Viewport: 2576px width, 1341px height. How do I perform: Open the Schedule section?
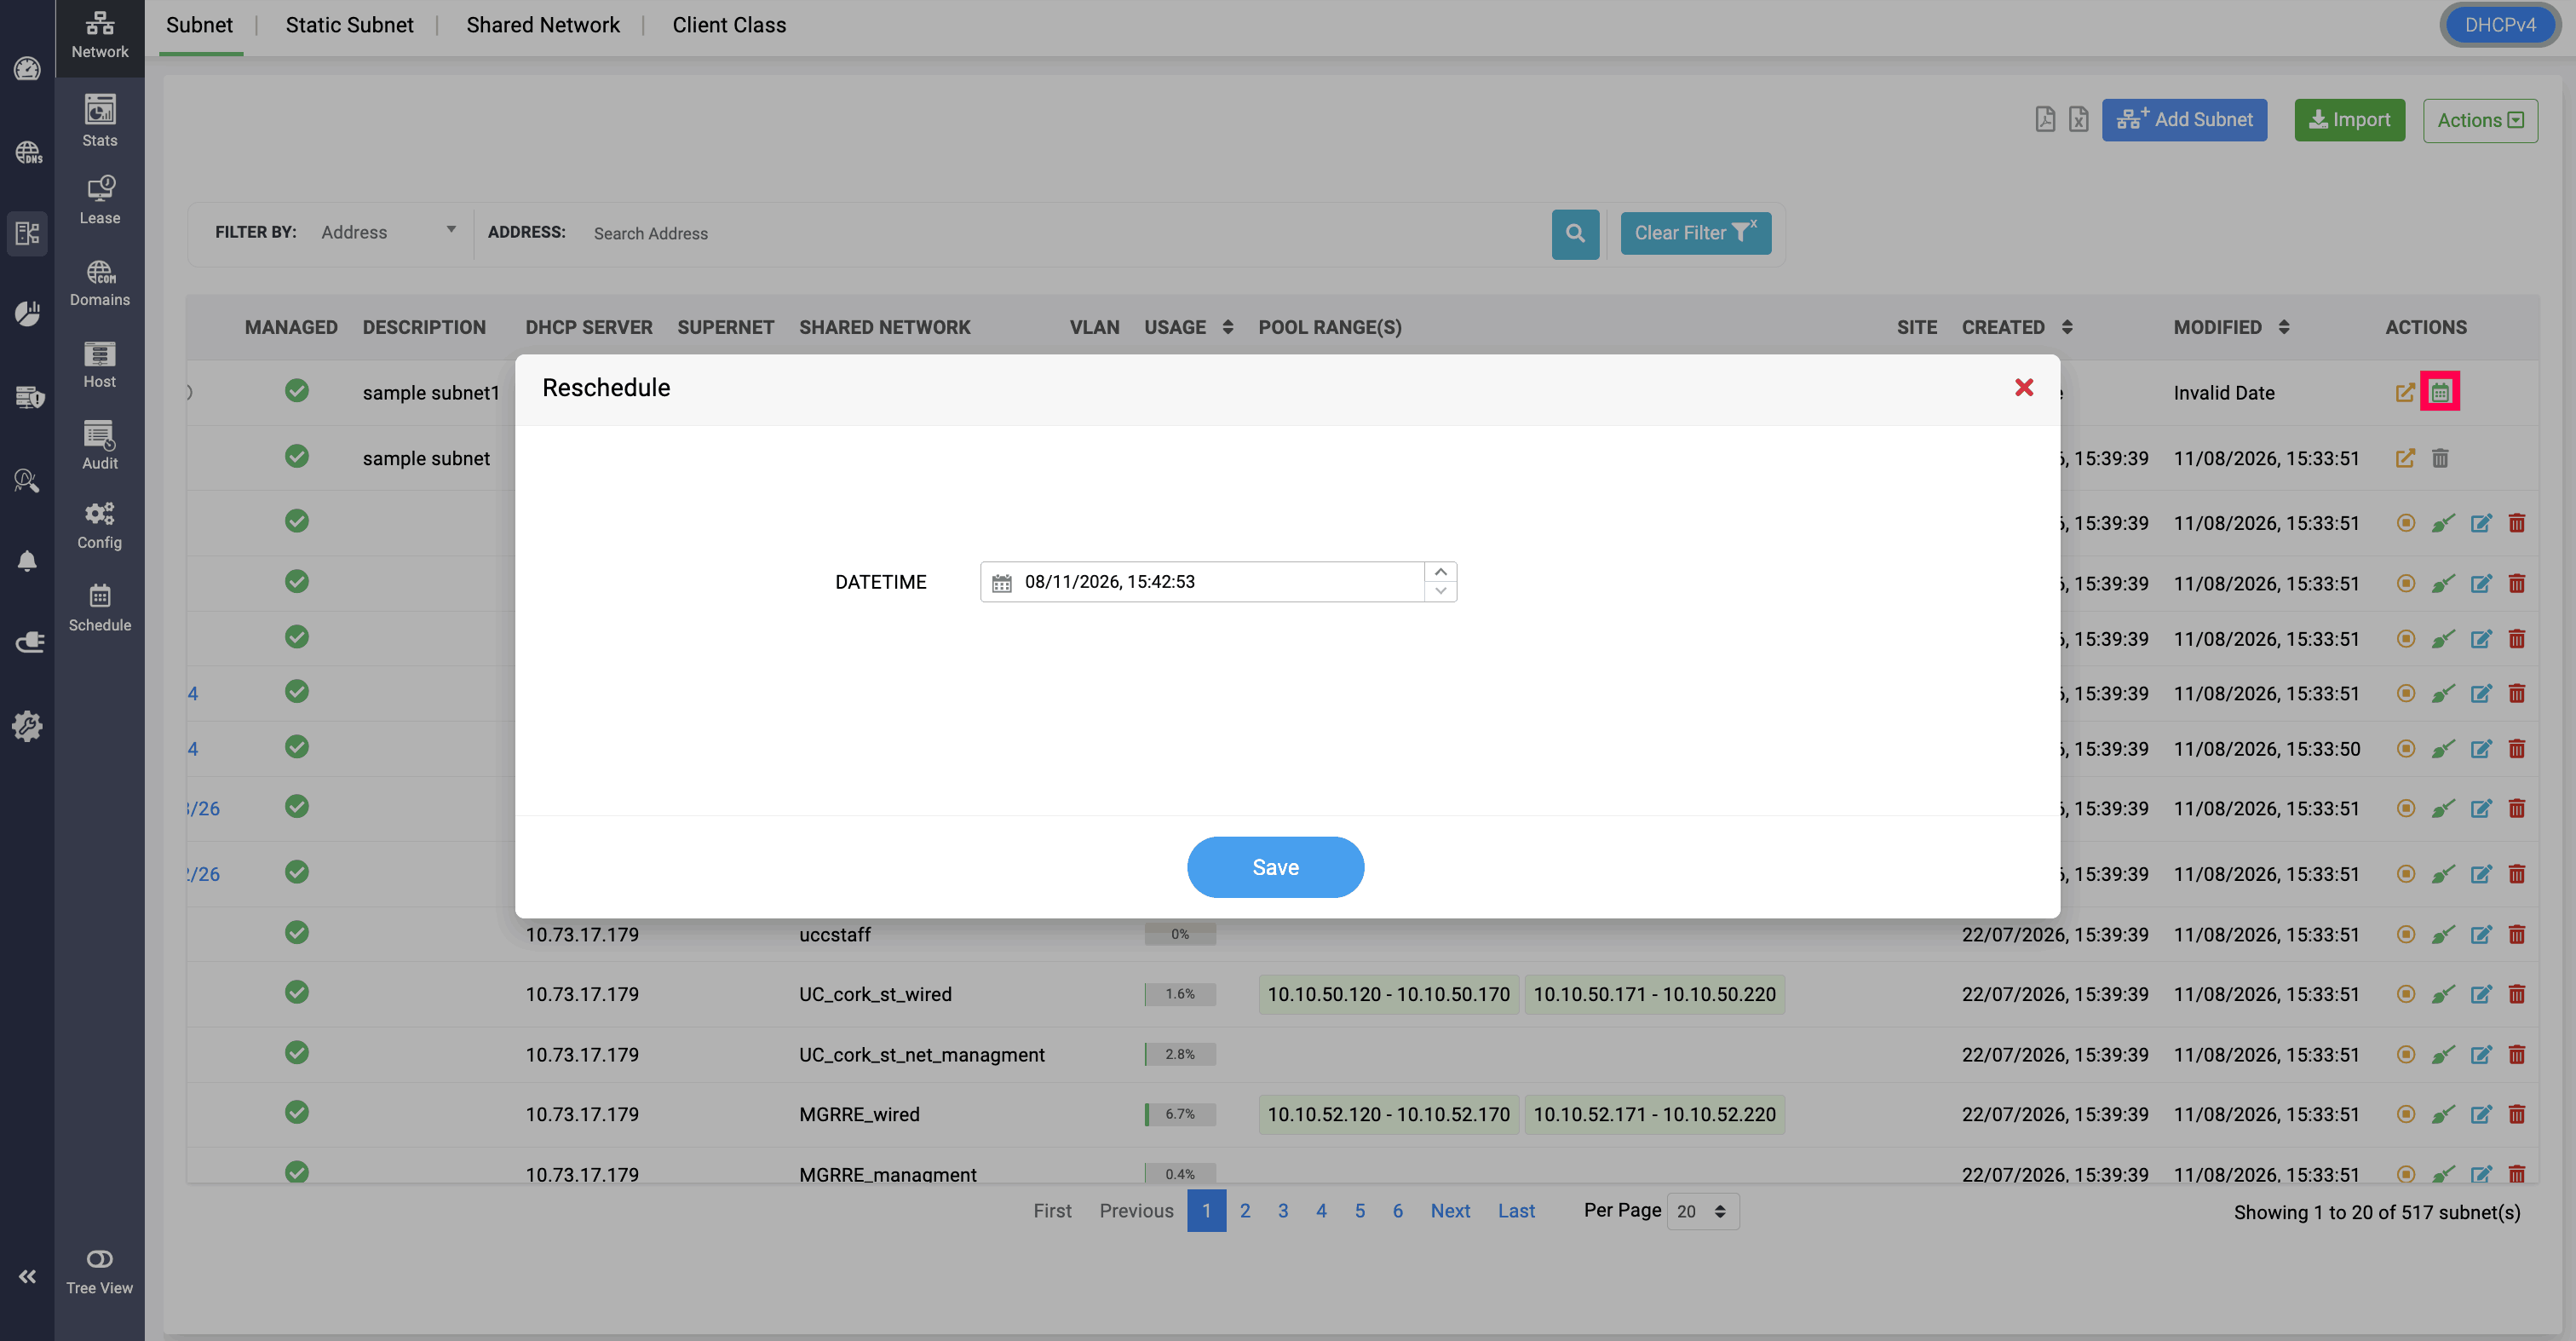[100, 608]
